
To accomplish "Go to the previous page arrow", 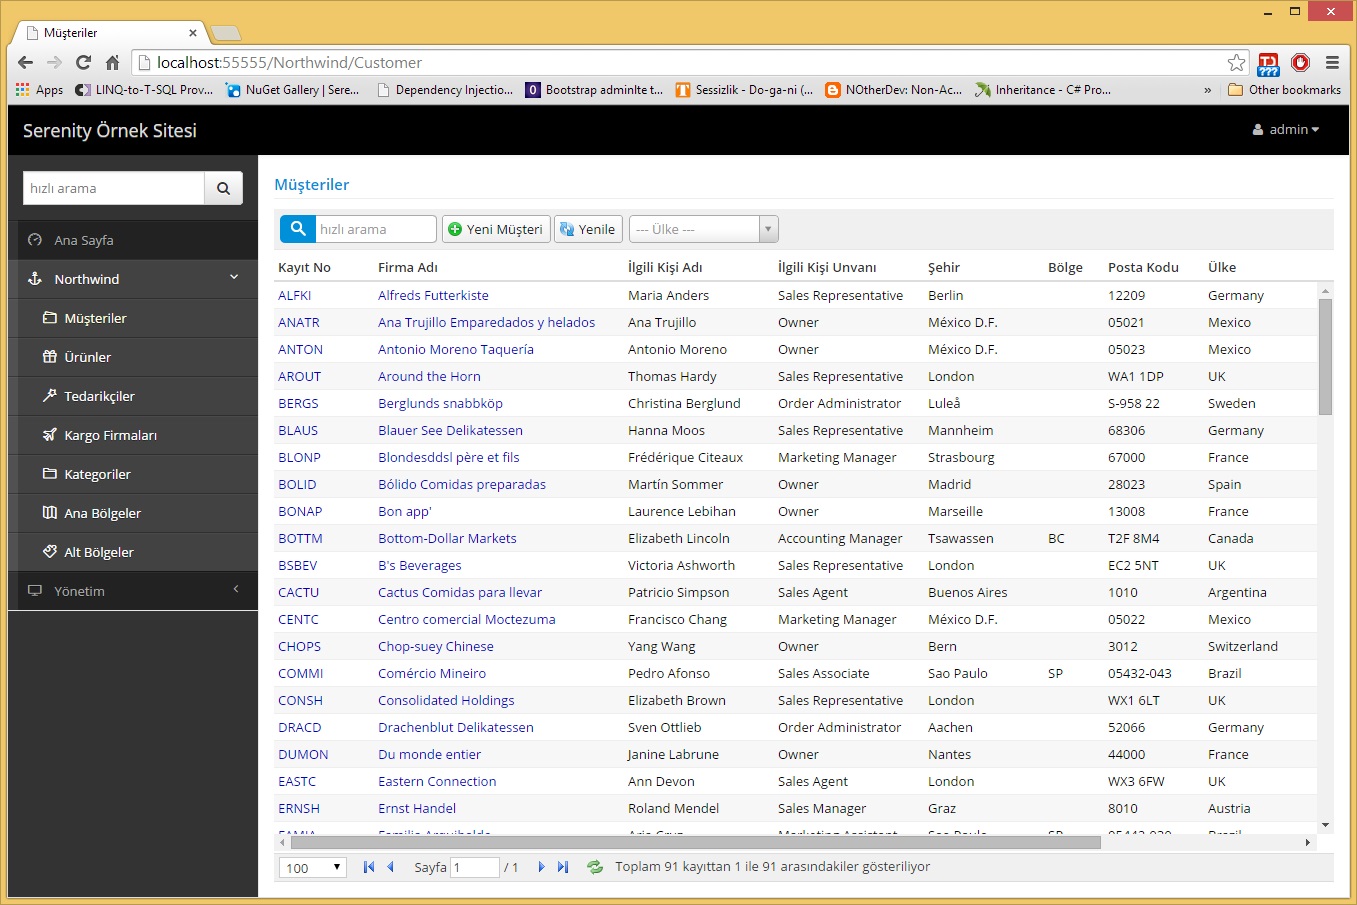I will click(x=391, y=867).
